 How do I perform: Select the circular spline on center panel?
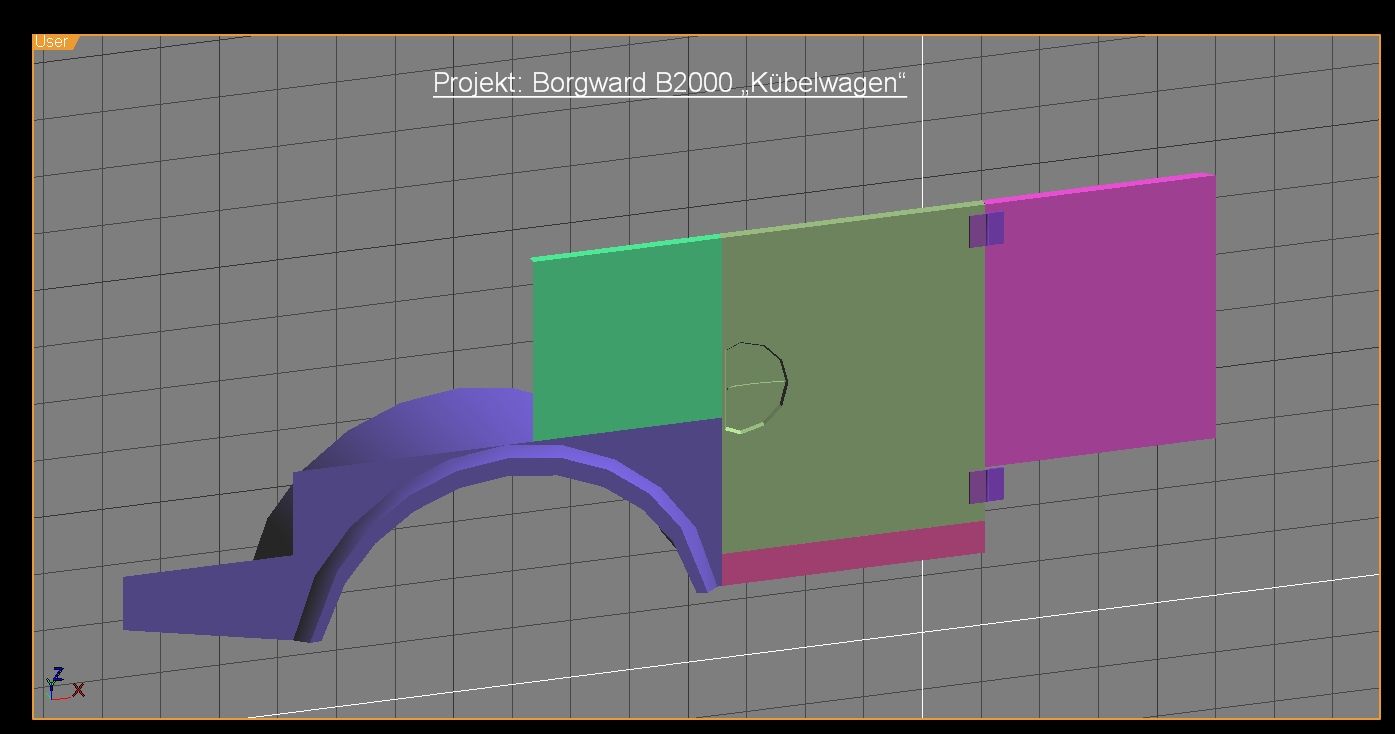pyautogui.click(x=756, y=387)
